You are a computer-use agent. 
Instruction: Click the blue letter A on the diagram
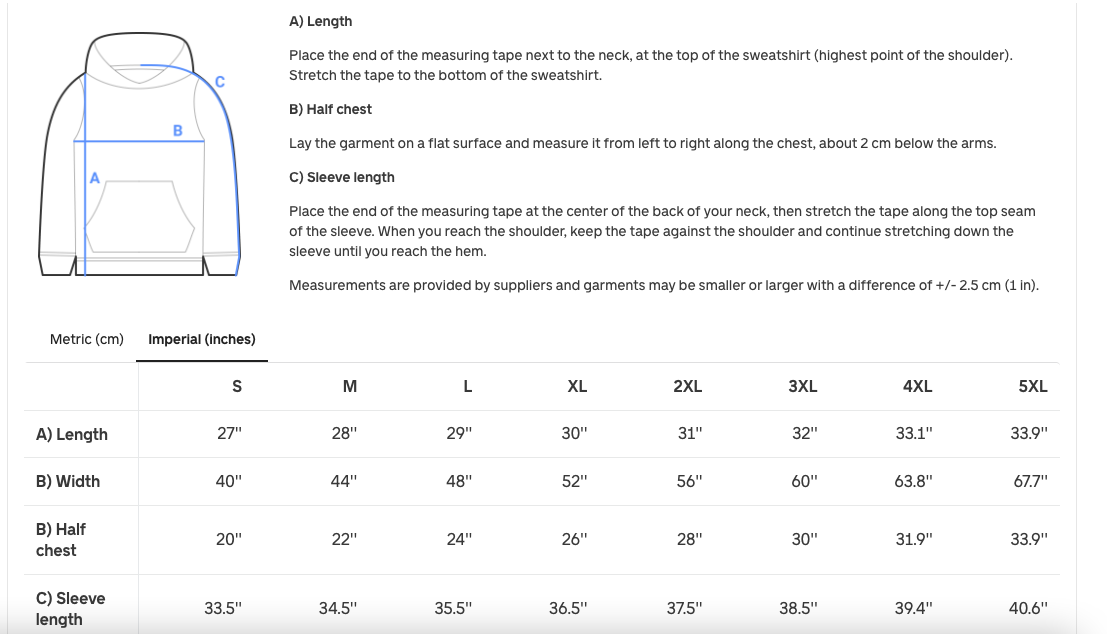tap(95, 178)
